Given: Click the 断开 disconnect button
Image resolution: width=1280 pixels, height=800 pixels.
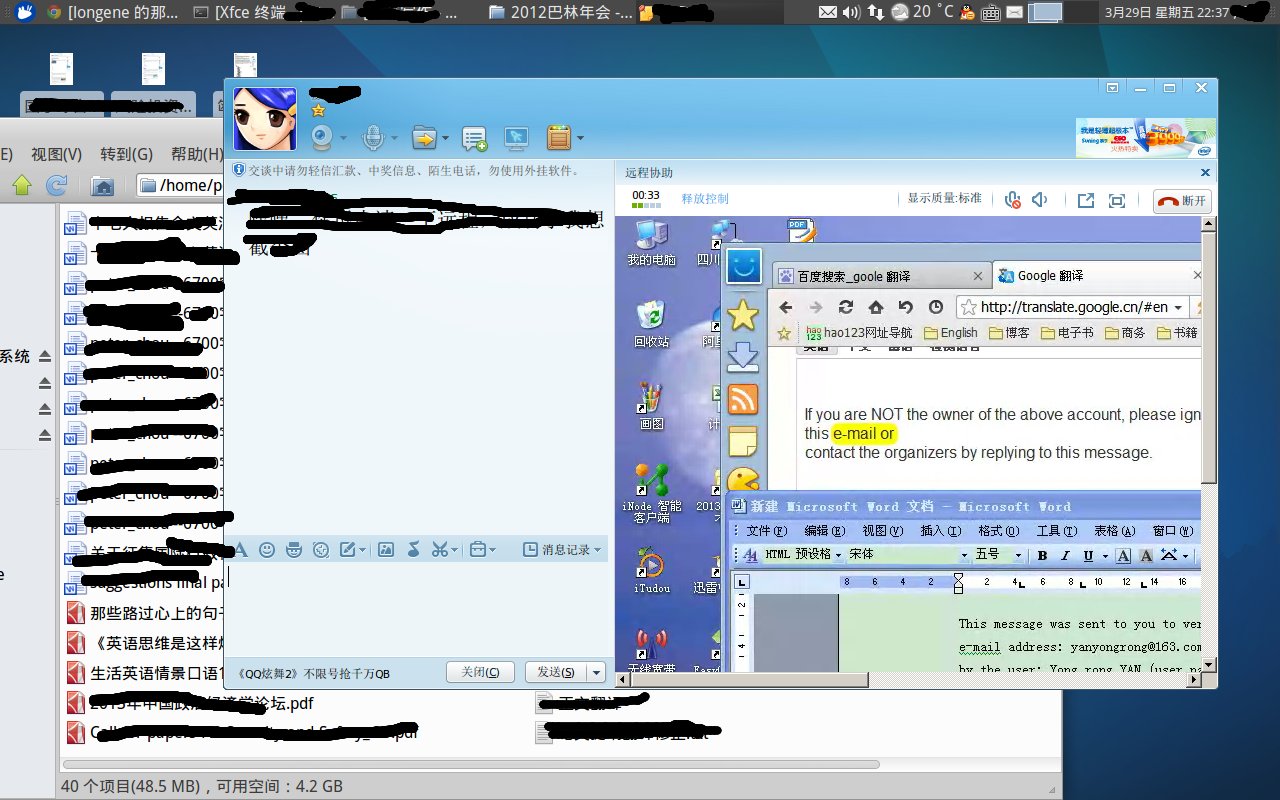Looking at the screenshot, I should tap(1182, 200).
